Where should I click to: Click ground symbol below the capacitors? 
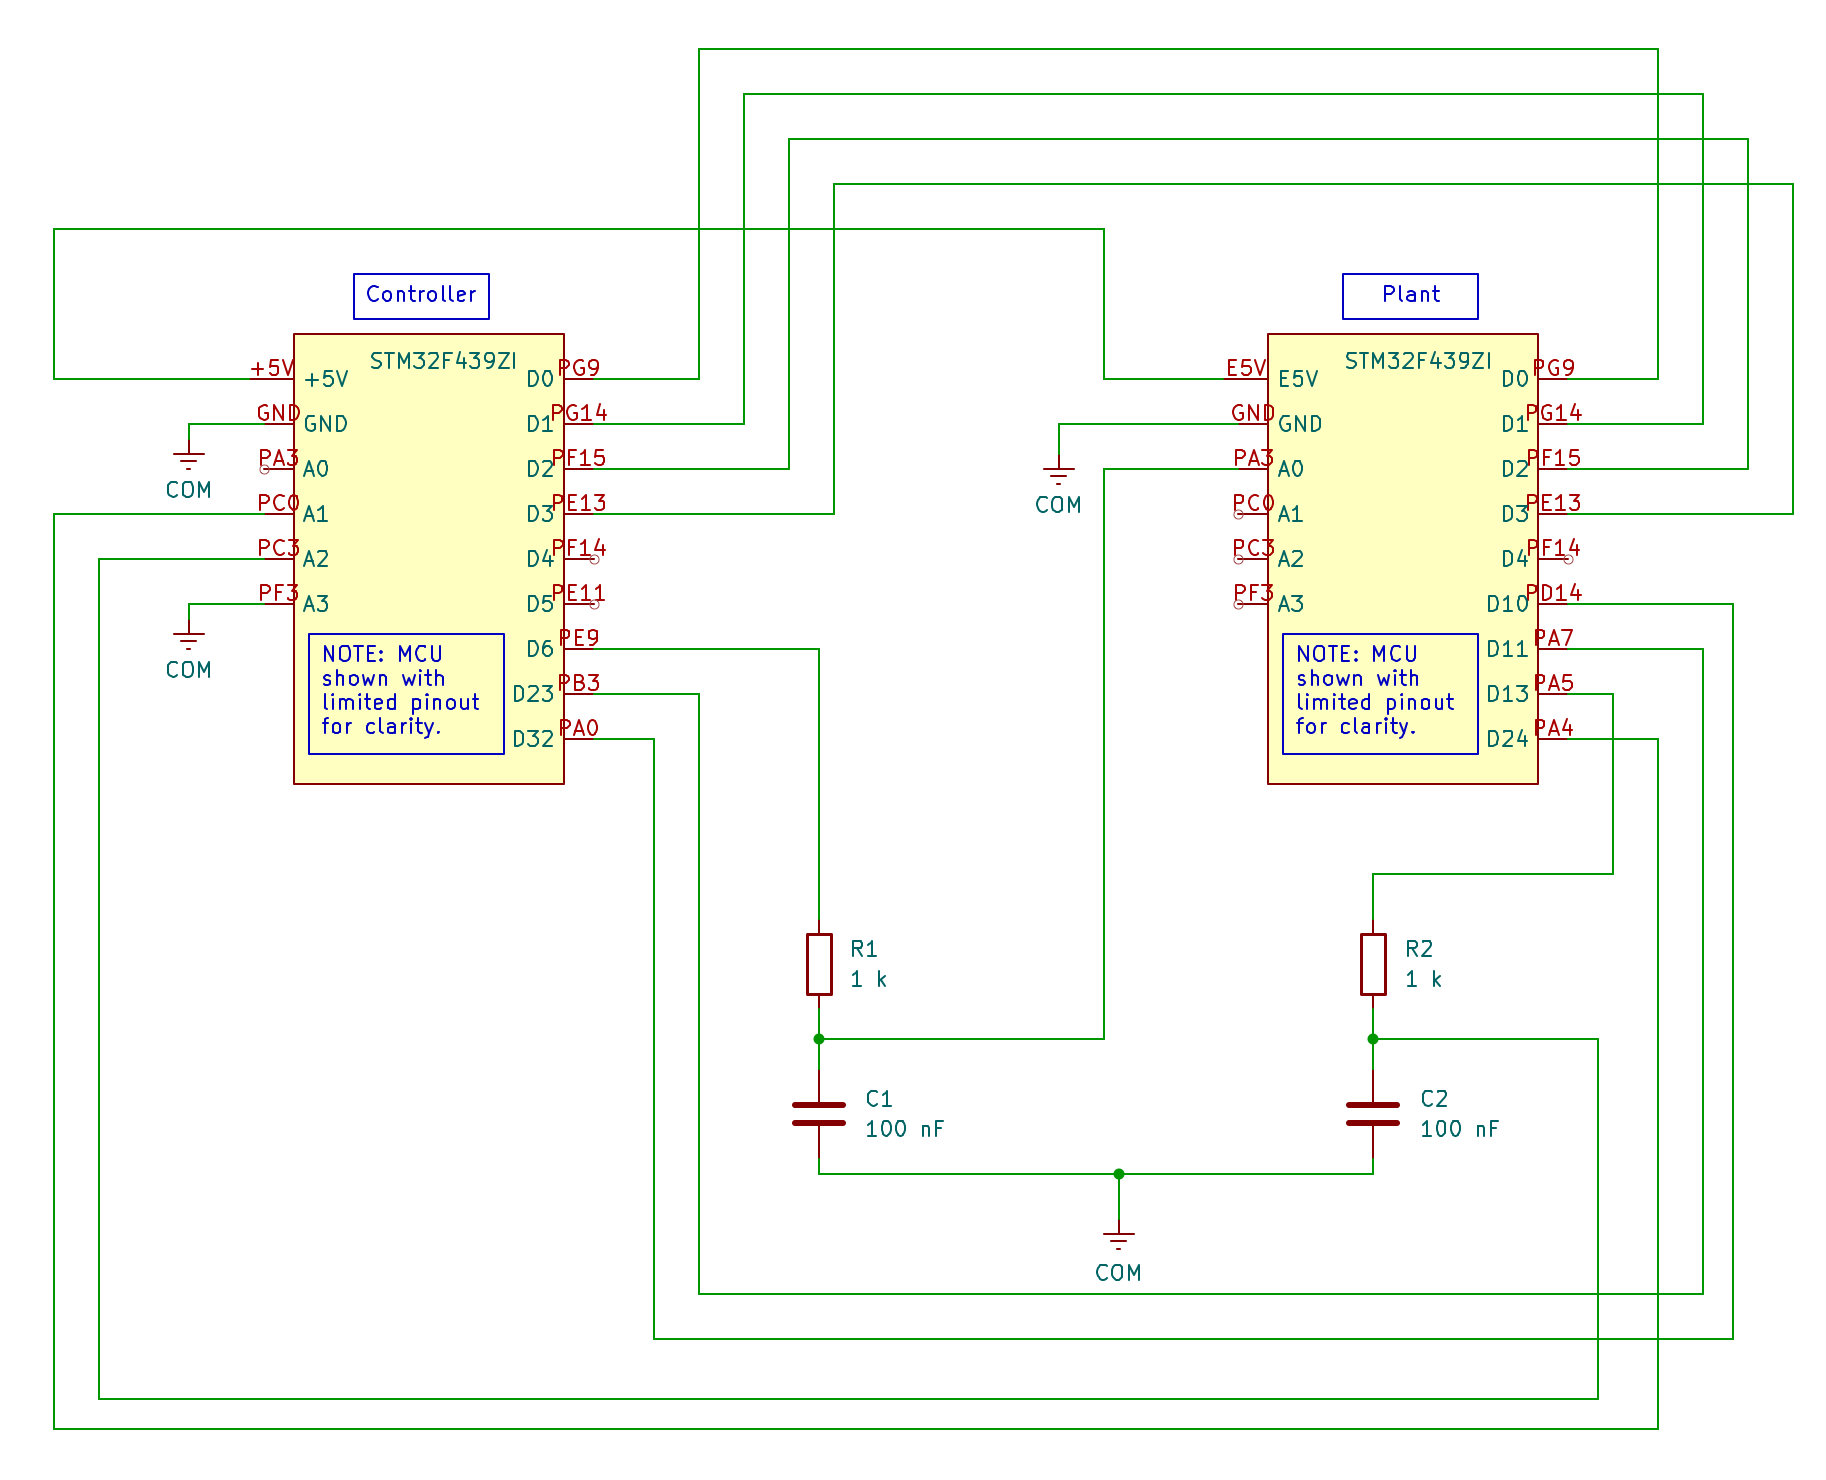pos(1118,1242)
